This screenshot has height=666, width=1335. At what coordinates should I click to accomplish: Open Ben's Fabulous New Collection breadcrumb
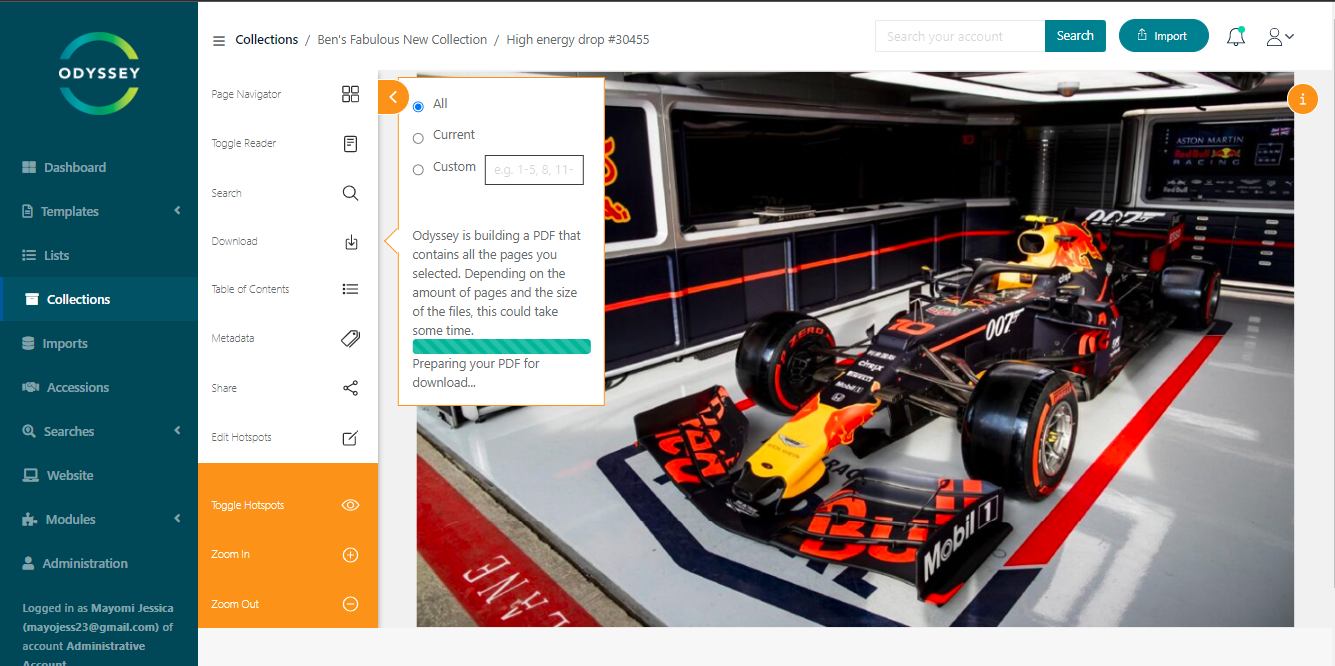click(402, 40)
